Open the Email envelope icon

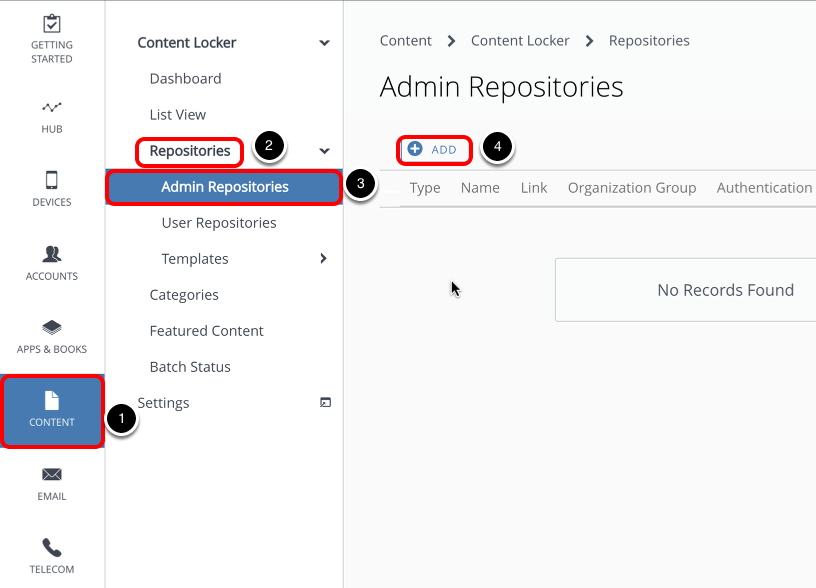click(x=52, y=474)
